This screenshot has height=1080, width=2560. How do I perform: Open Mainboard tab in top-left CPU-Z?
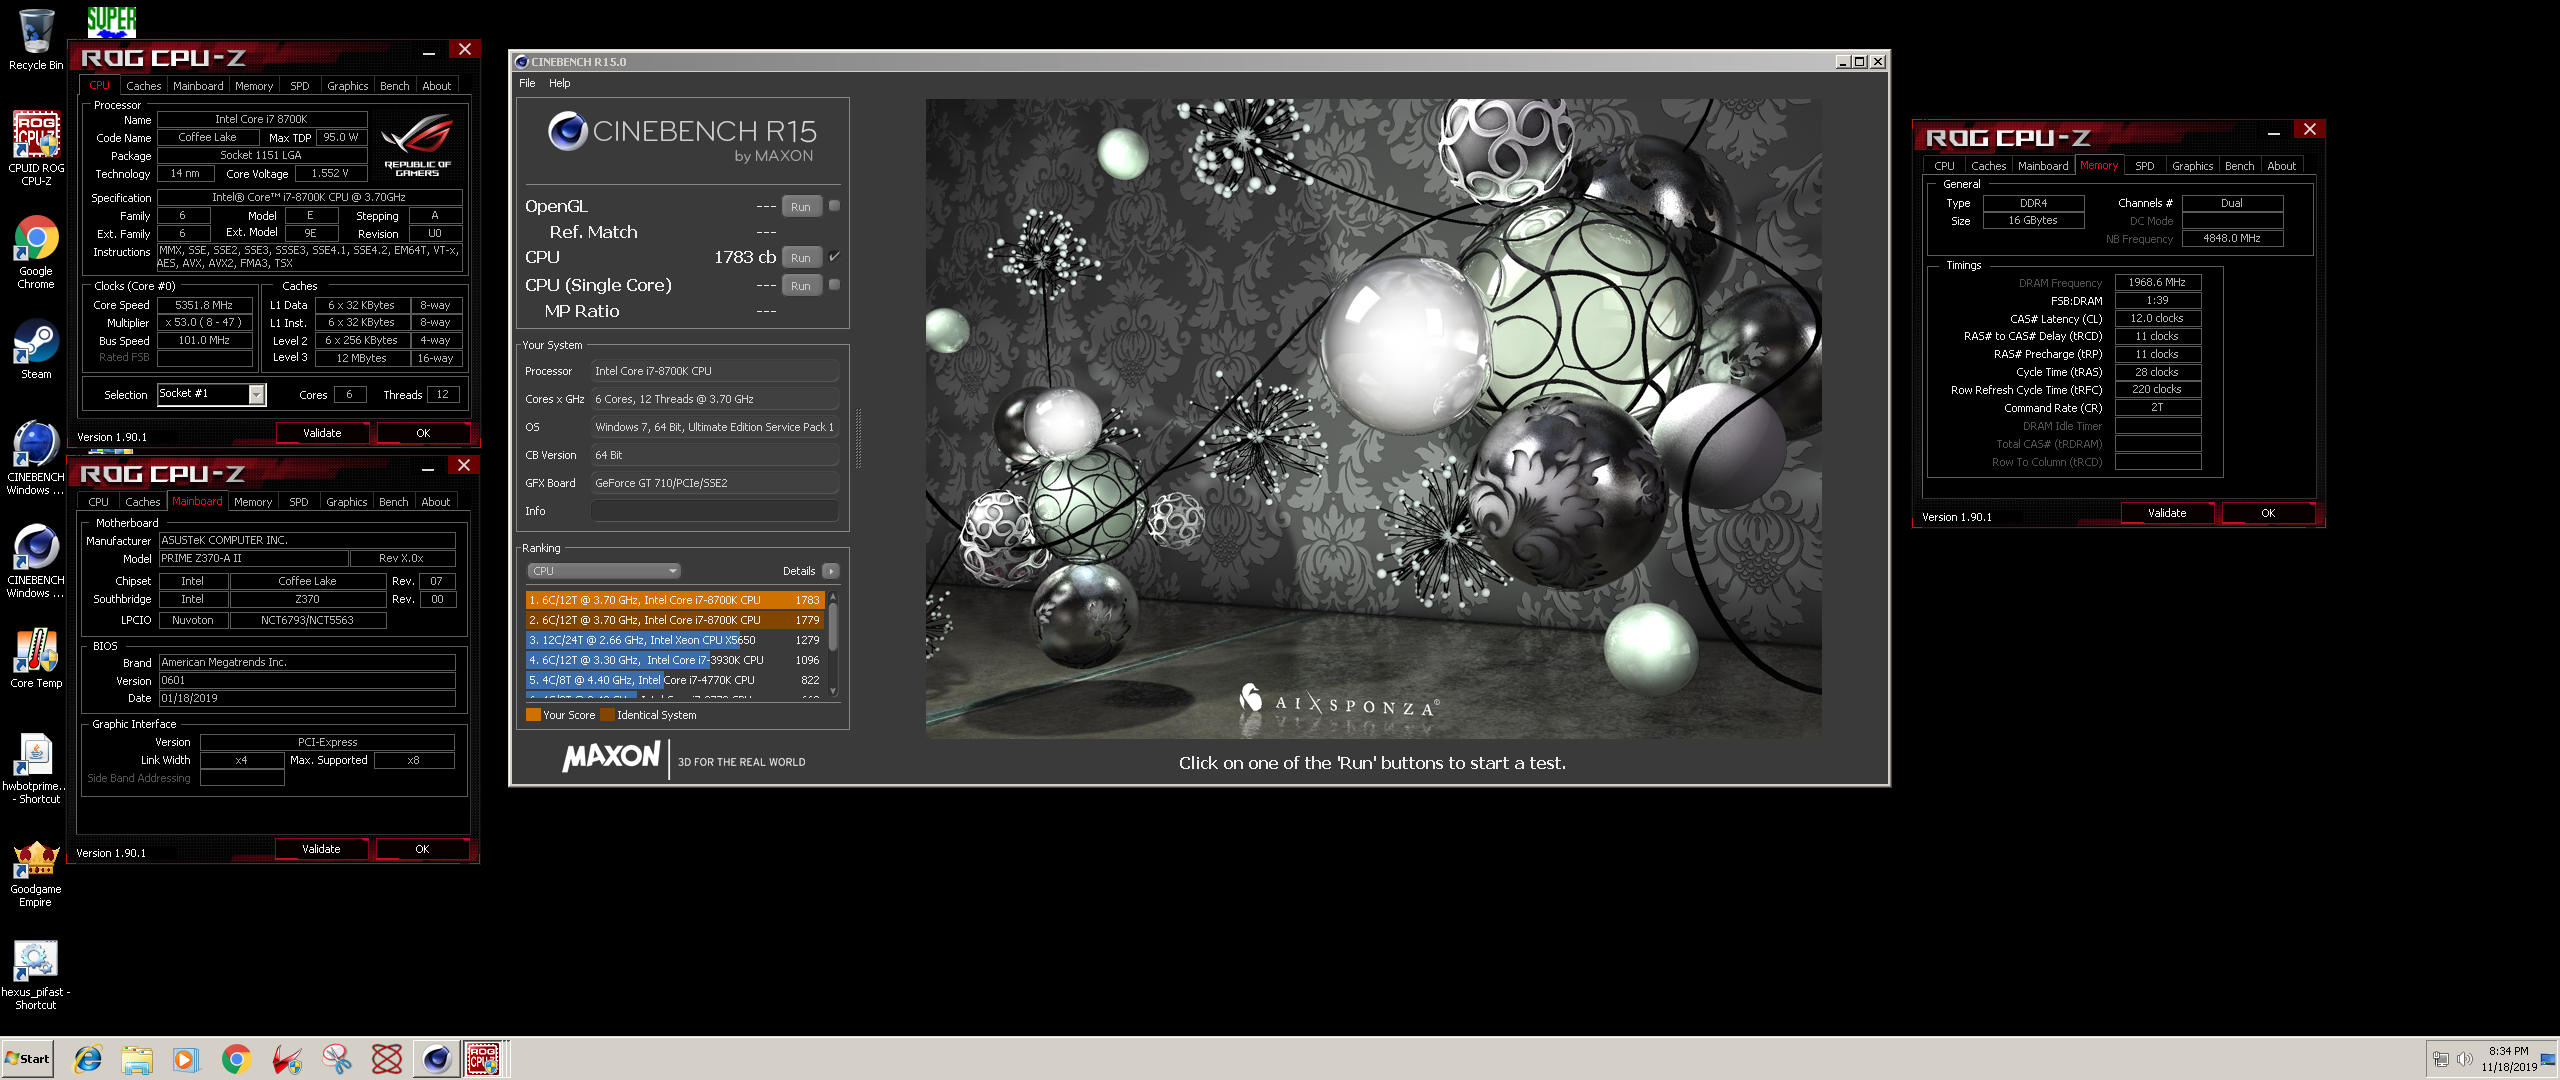click(198, 86)
